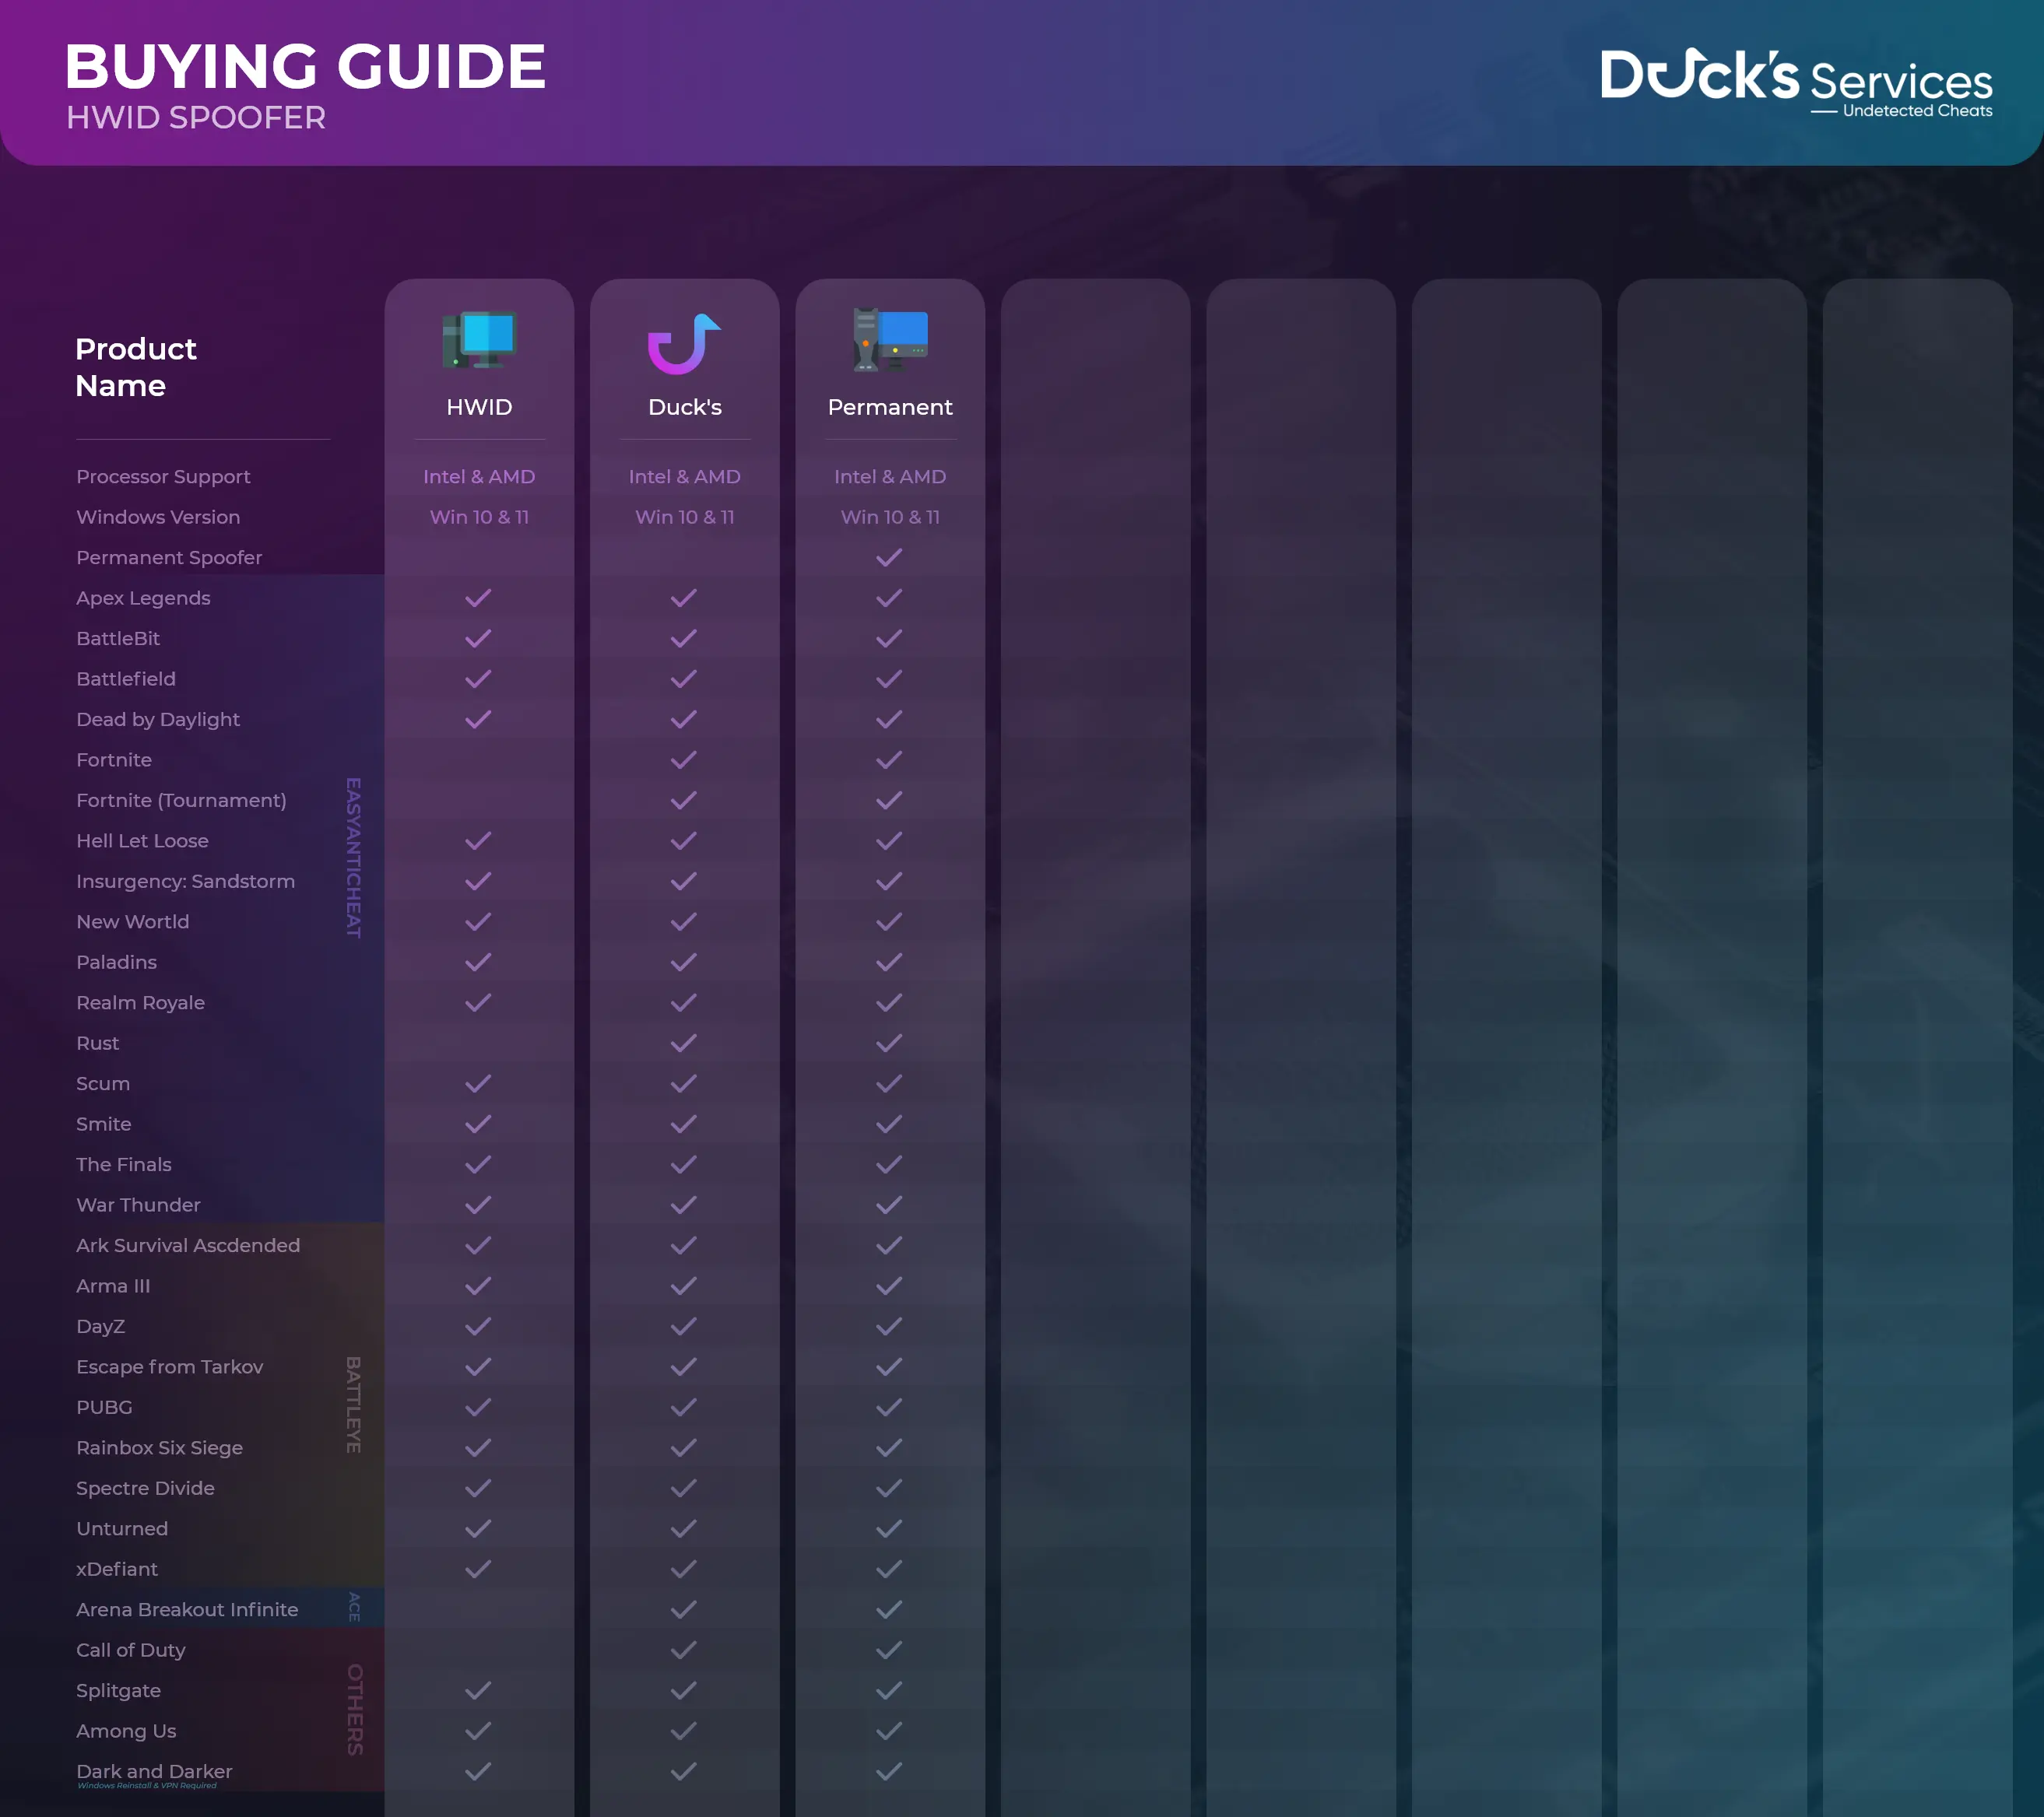2044x1817 pixels.
Task: Click the Permanent Spoofer checkmark in Permanent column
Action: click(x=889, y=558)
